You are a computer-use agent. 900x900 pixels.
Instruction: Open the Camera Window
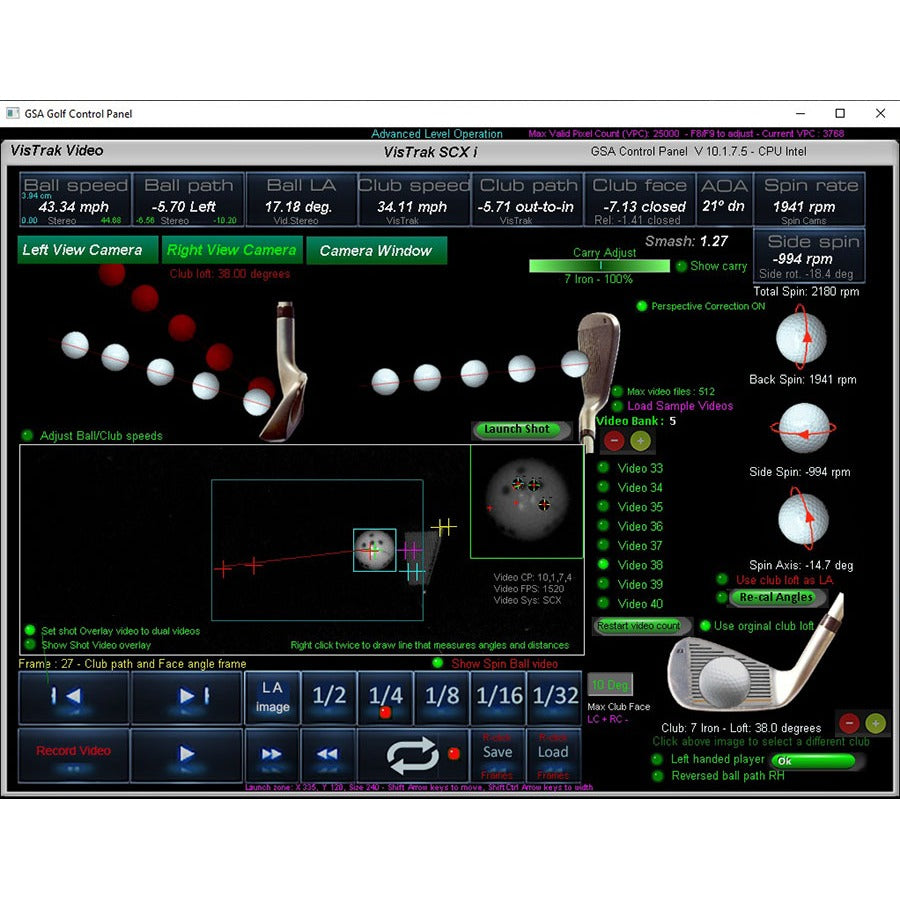(376, 251)
